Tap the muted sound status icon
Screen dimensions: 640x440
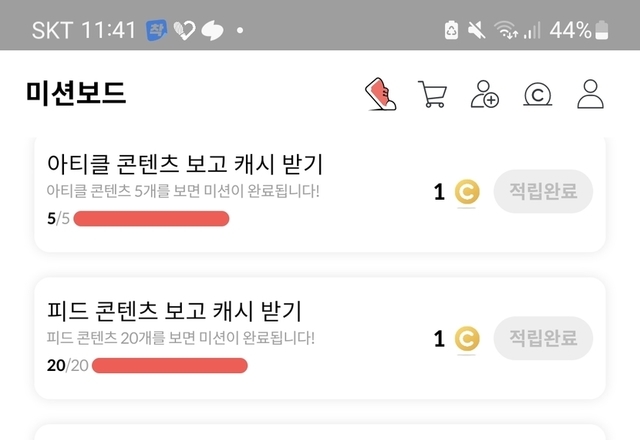(x=476, y=30)
